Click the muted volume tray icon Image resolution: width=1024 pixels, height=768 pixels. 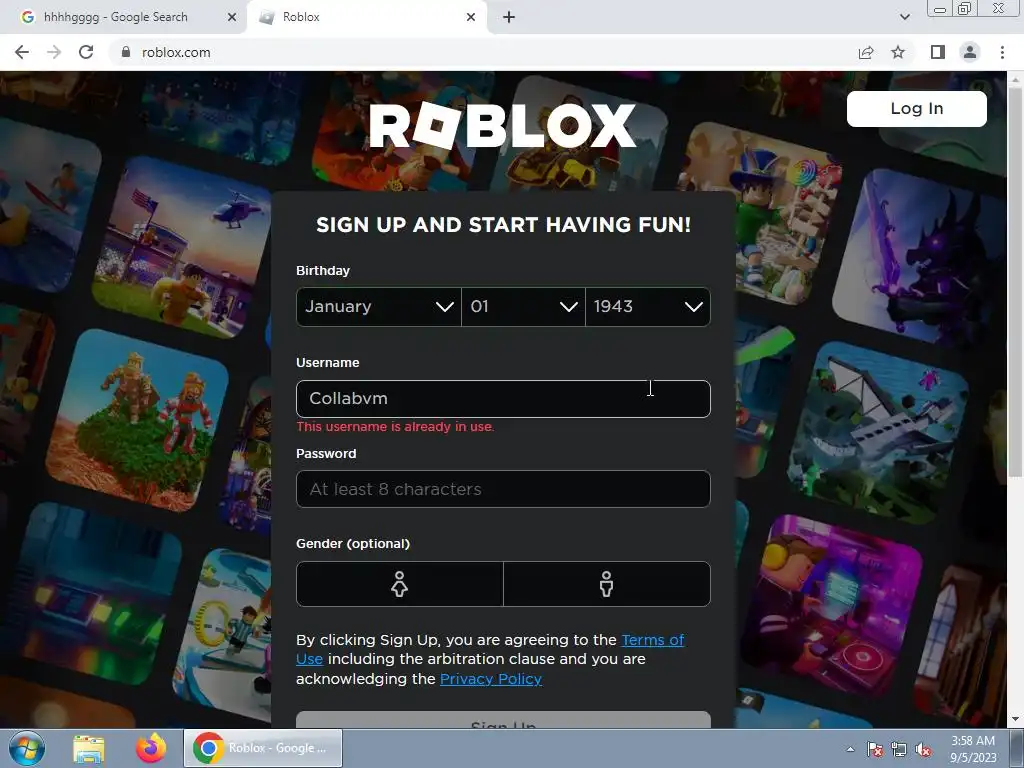(923, 749)
